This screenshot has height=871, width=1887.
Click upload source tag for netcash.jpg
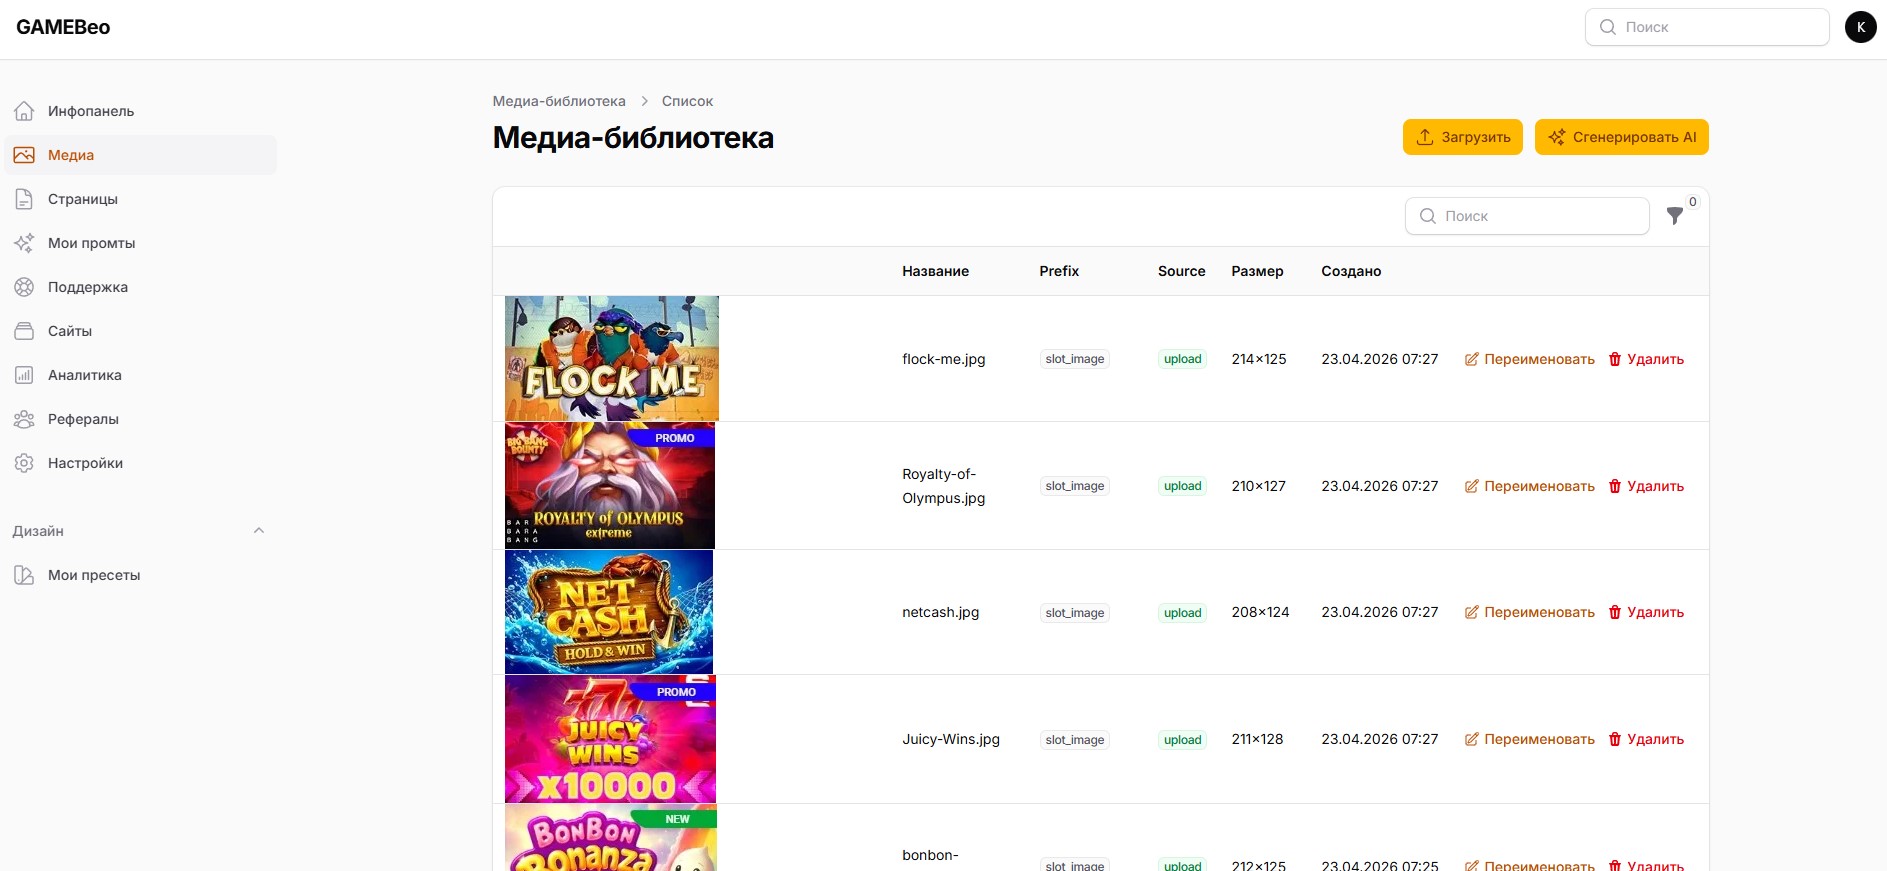coord(1183,613)
